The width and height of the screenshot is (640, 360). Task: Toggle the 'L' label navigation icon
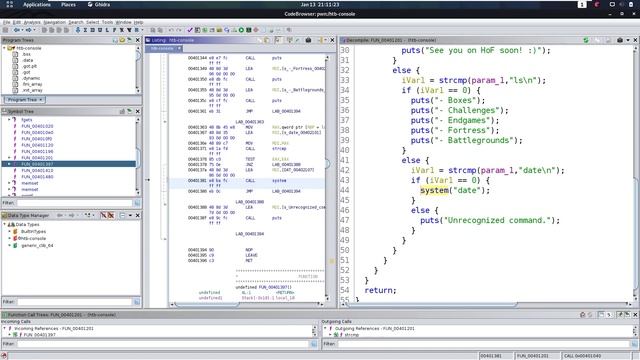click(x=107, y=30)
